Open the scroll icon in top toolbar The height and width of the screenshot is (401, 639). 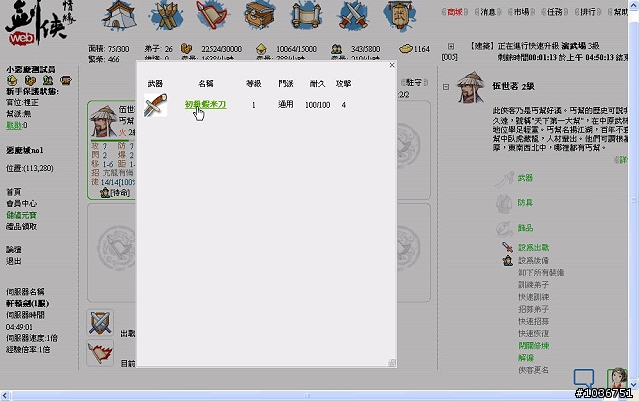coord(306,16)
